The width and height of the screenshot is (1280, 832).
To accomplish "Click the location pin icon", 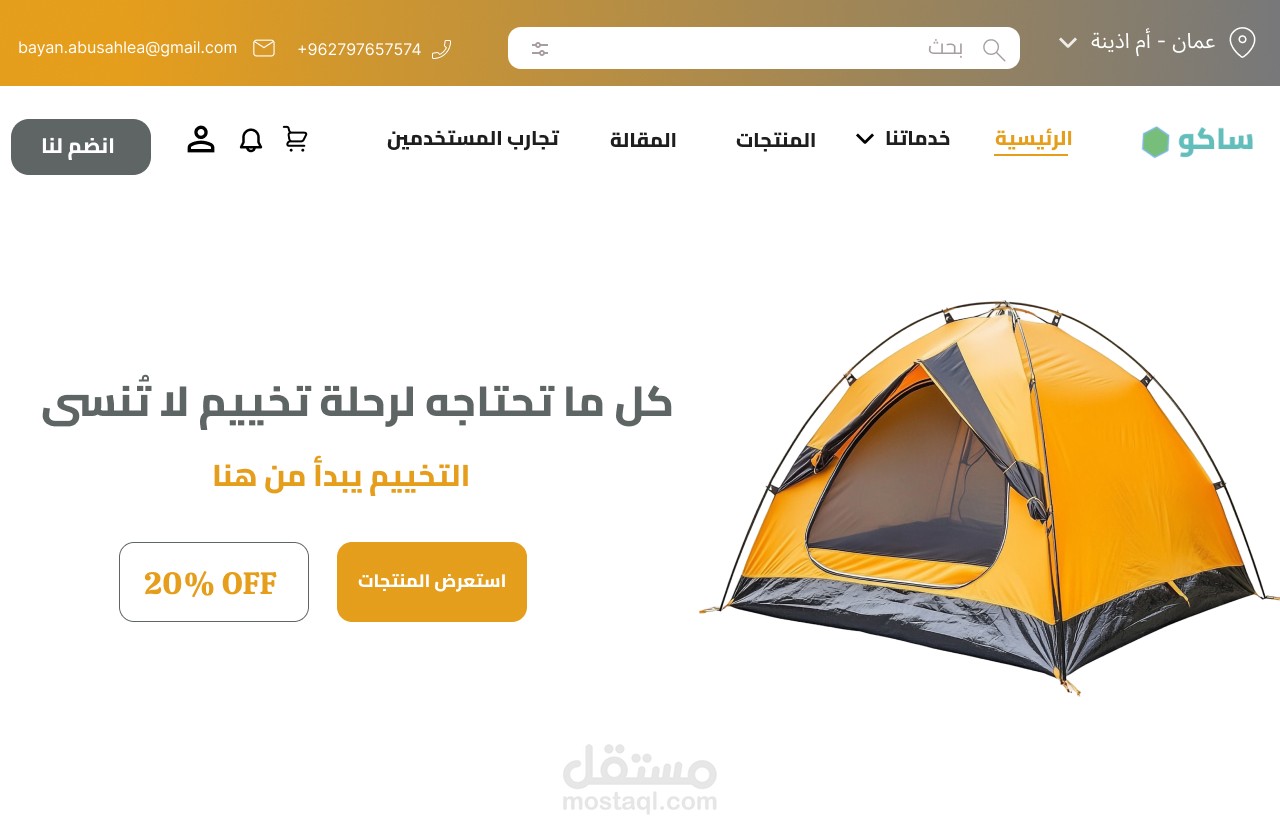I will [x=1242, y=42].
